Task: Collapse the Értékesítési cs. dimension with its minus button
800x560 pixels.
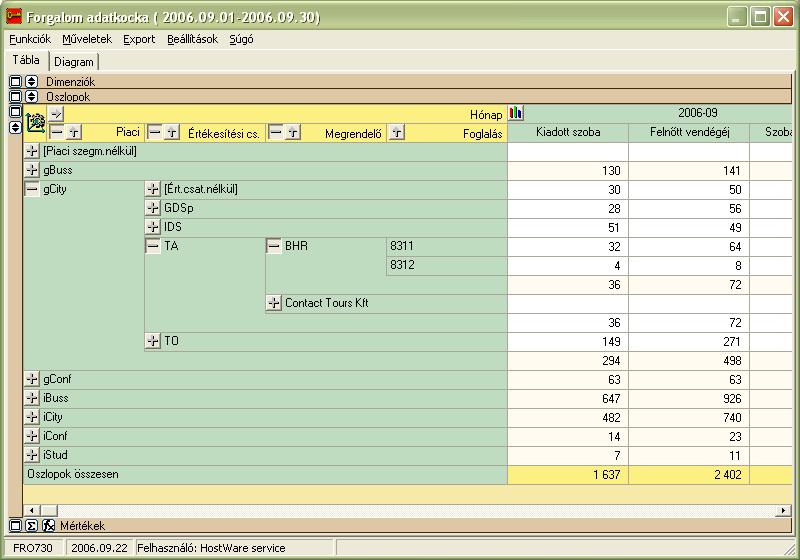Action: pyautogui.click(x=155, y=133)
